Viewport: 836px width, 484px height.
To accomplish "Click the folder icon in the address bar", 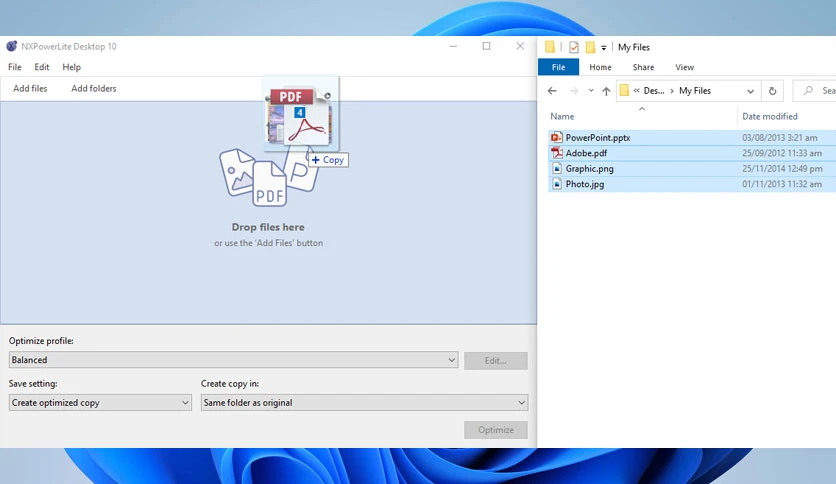I will click(624, 91).
